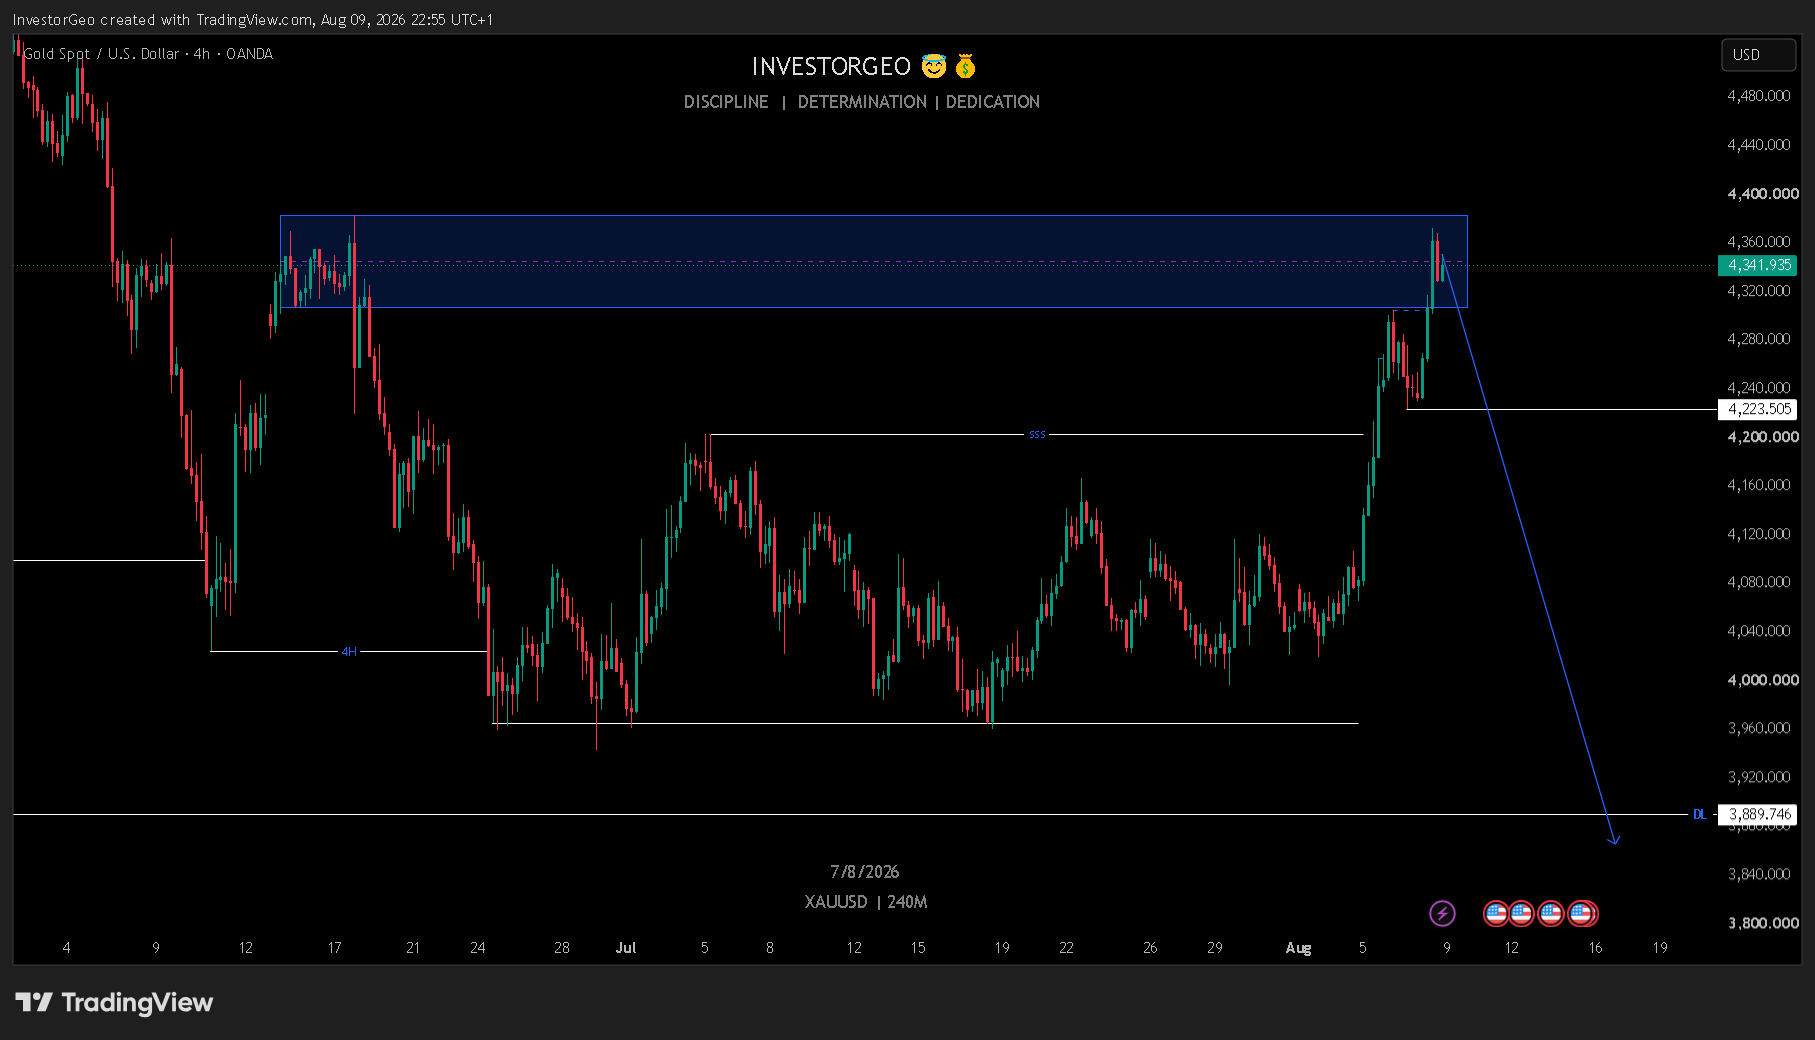Viewport: 1815px width, 1040px height.
Task: Click the Aug label on the time axis
Action: [x=1298, y=948]
